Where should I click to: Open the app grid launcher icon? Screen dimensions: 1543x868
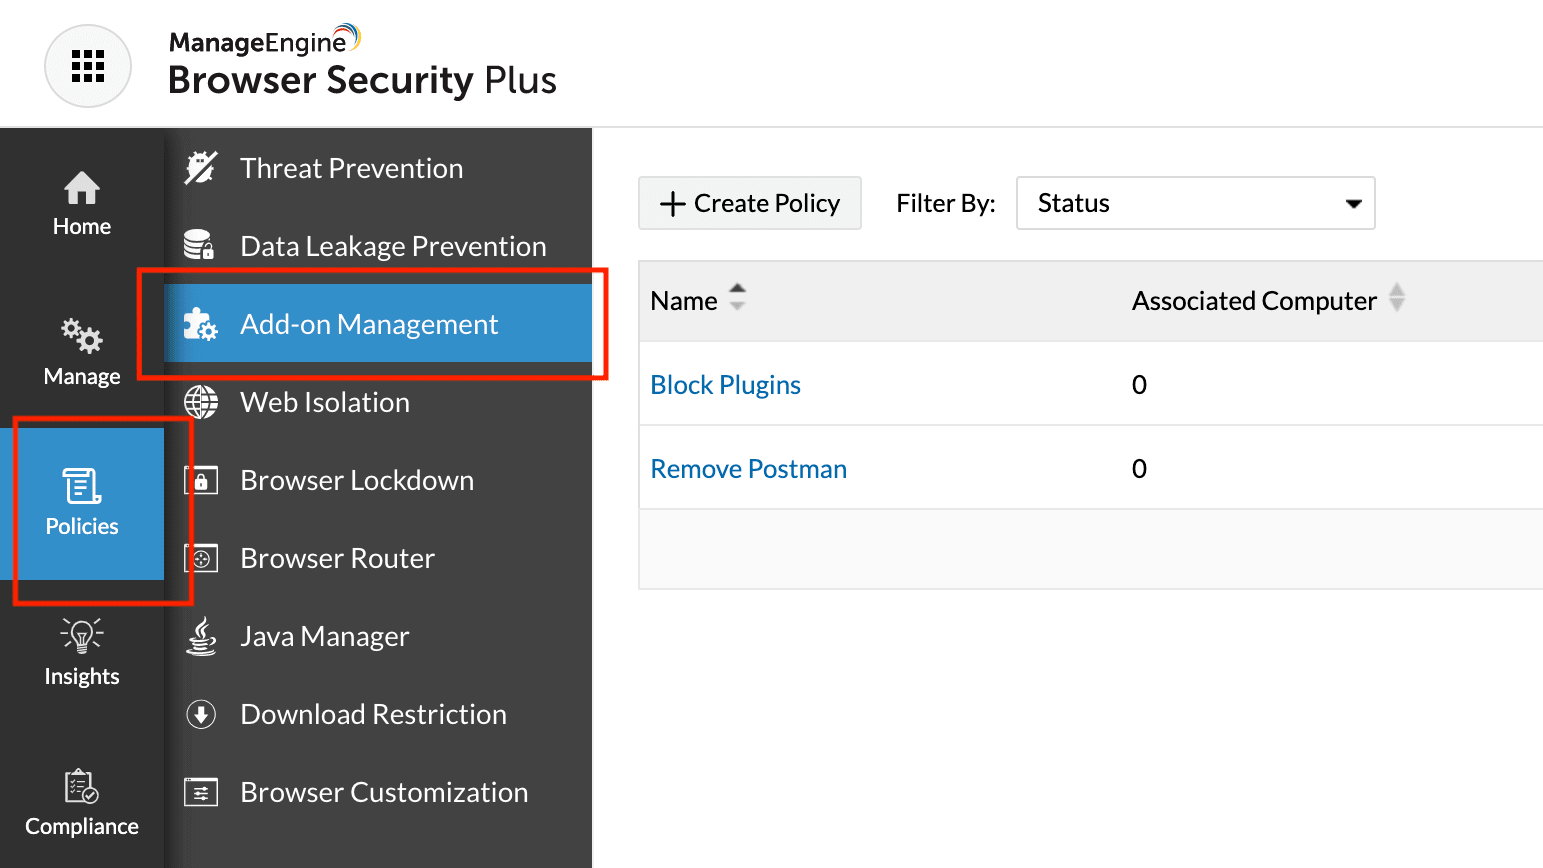88,66
